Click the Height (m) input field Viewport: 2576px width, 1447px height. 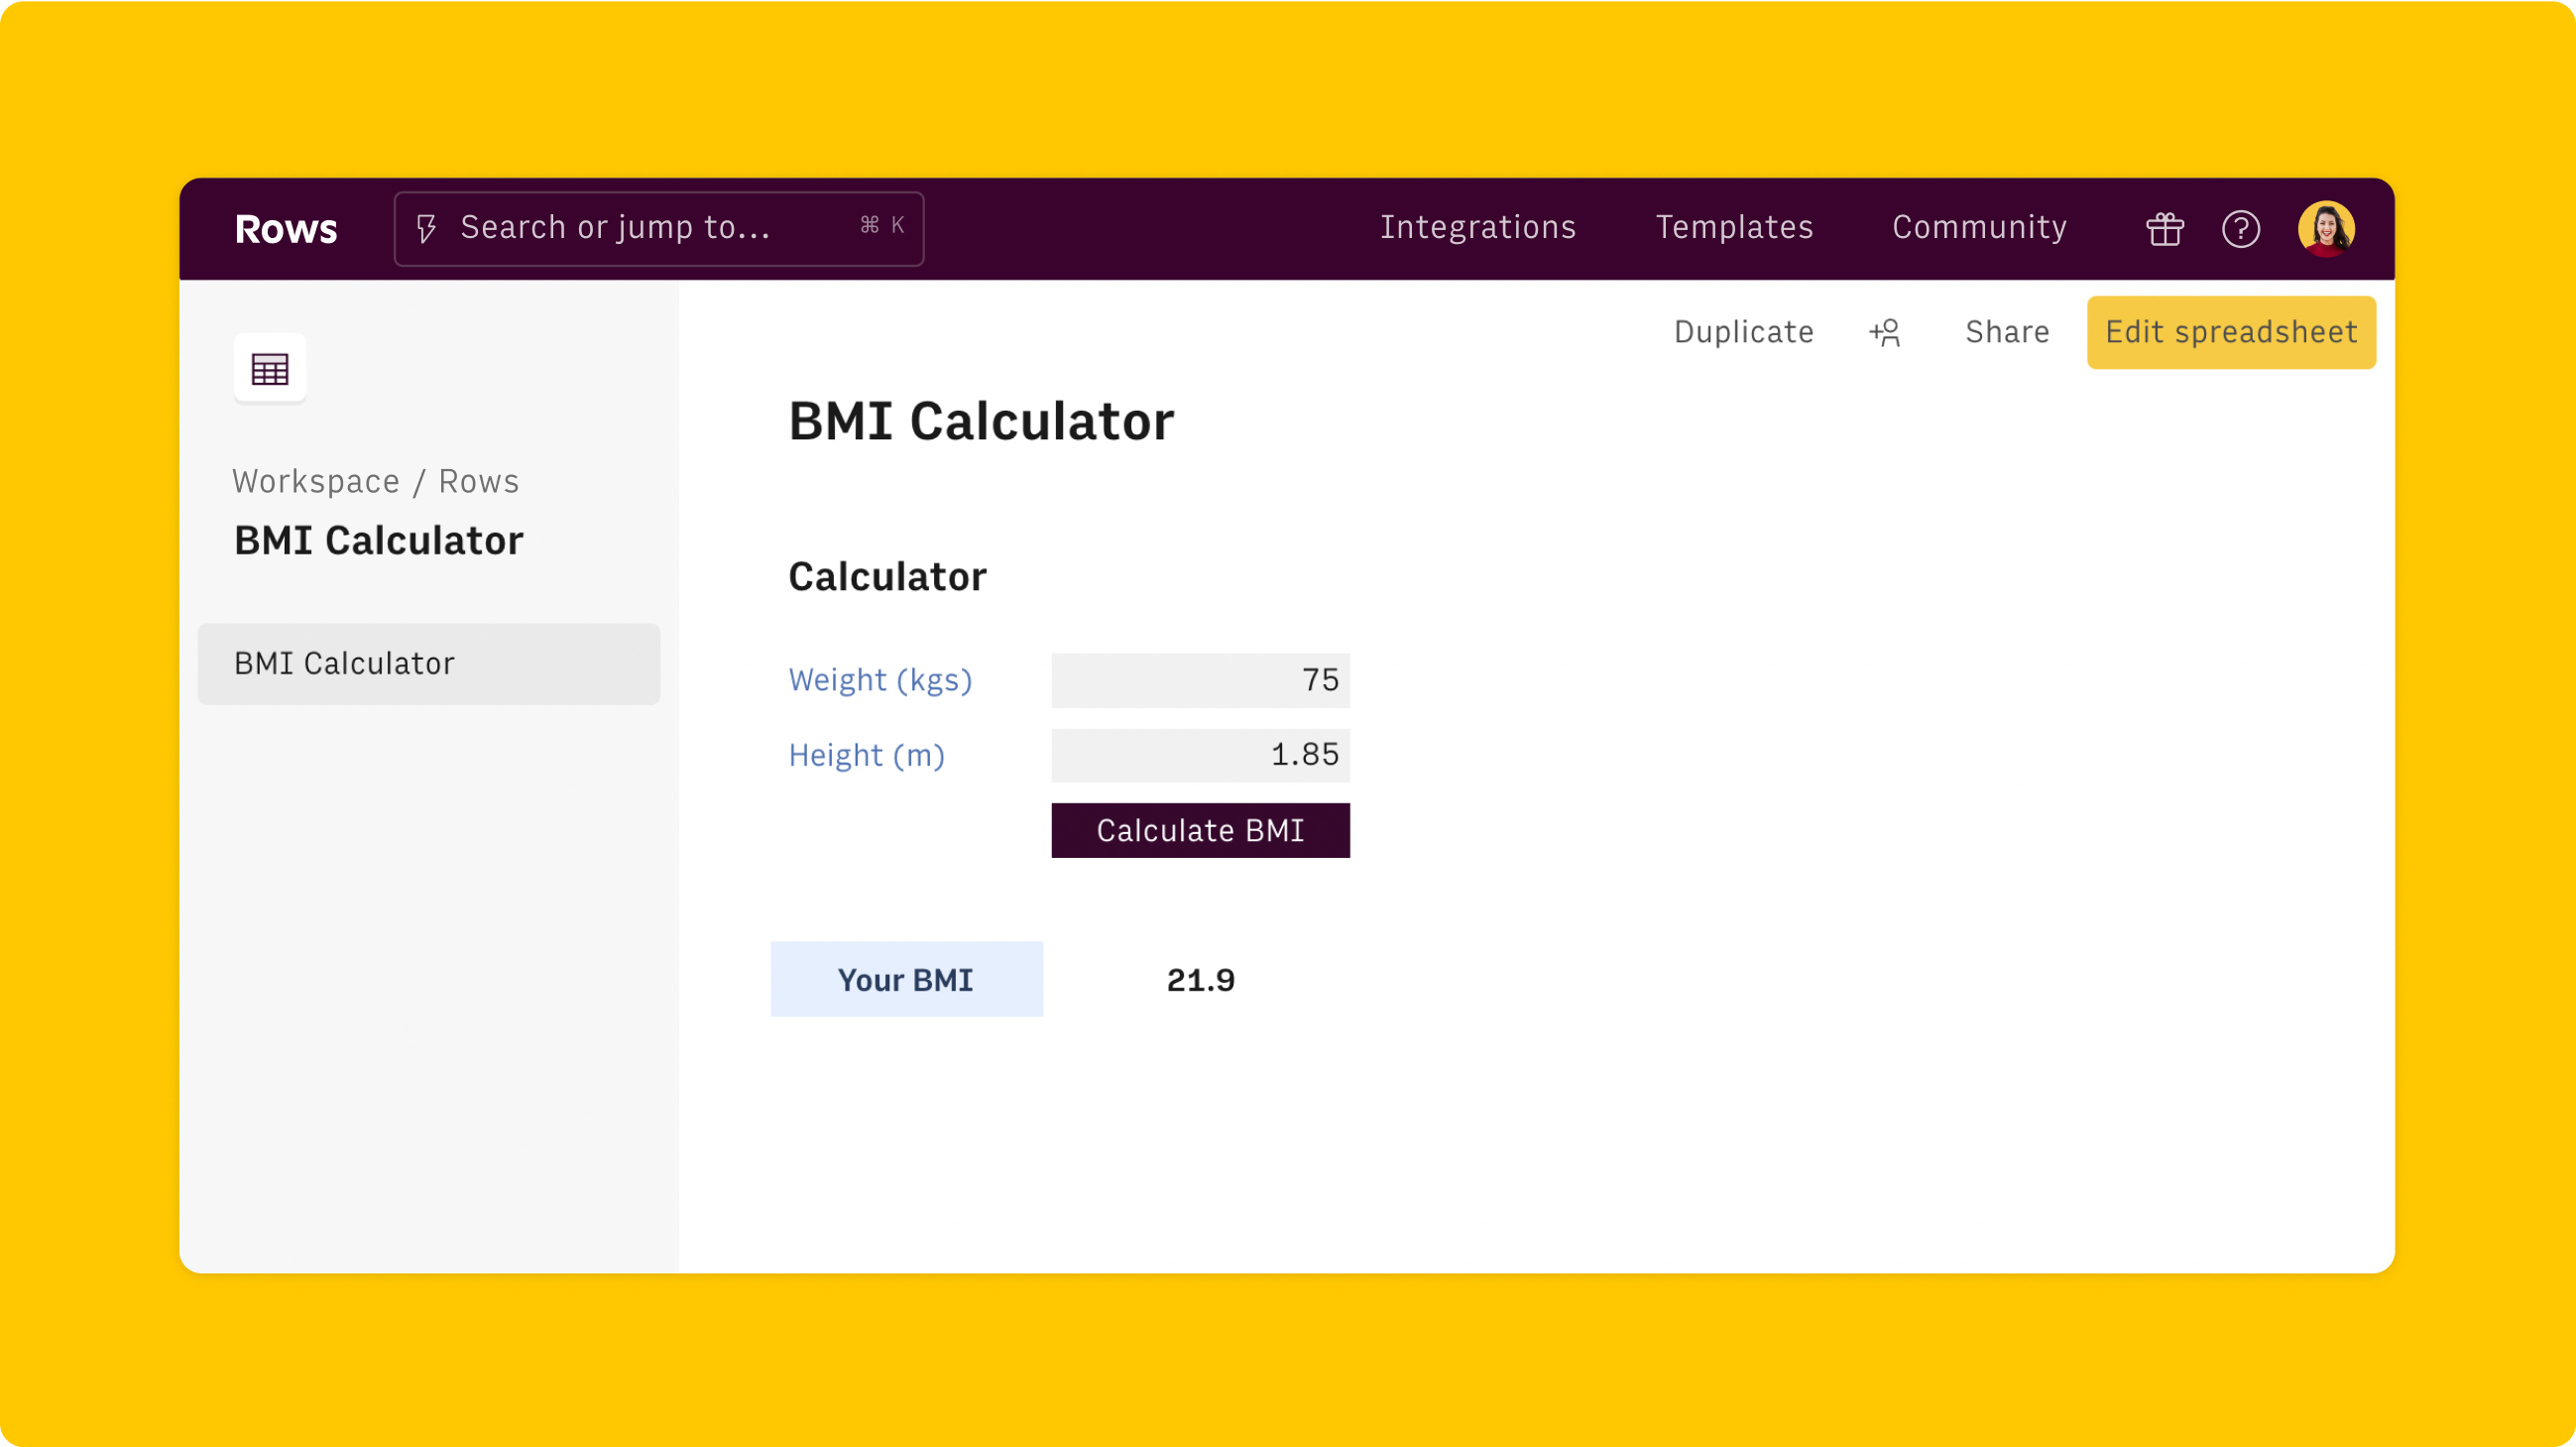[x=1200, y=755]
